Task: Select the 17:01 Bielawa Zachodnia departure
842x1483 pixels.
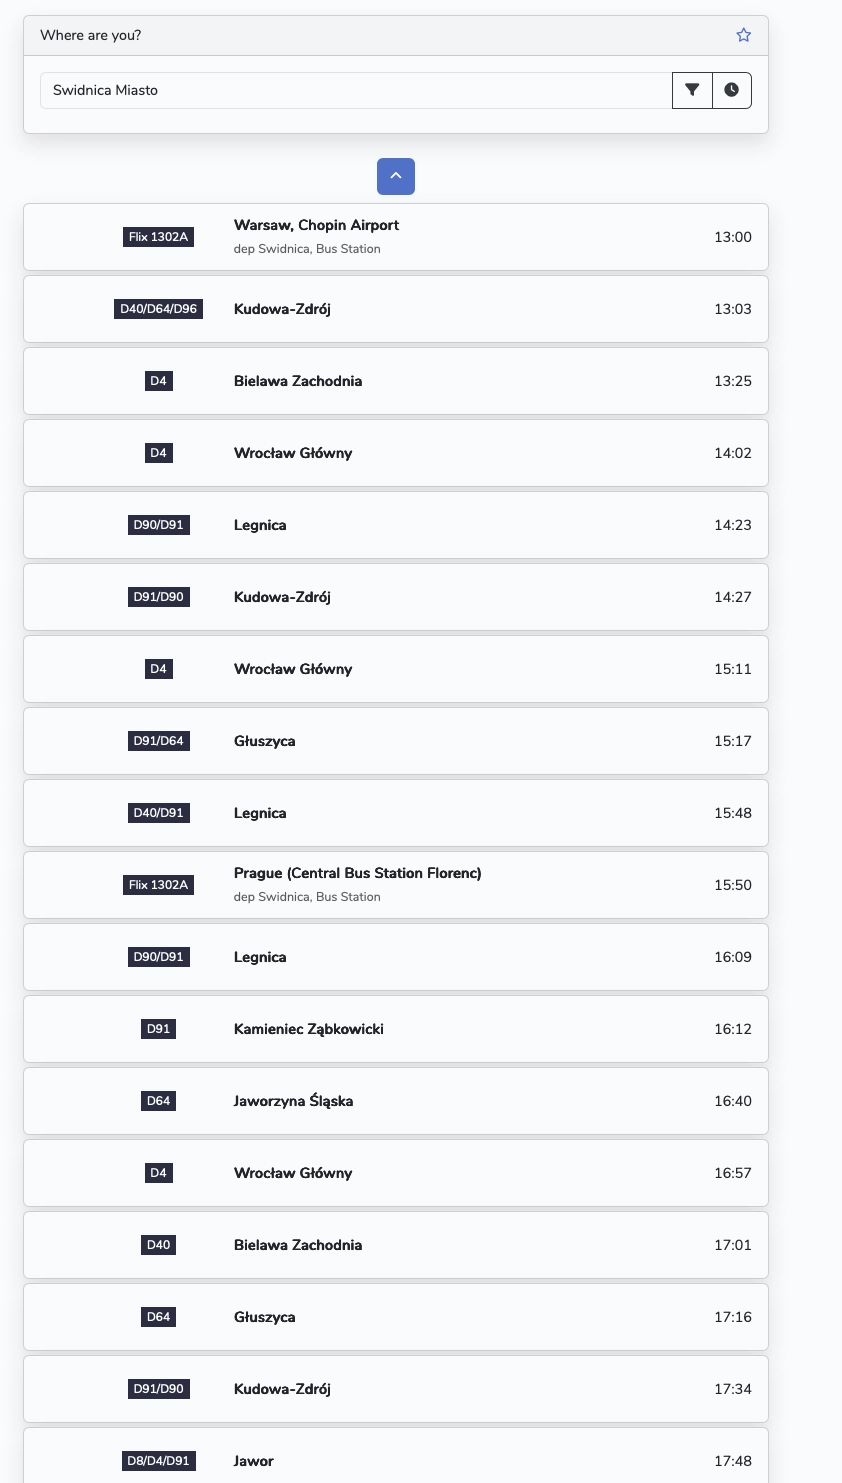Action: pos(396,1245)
